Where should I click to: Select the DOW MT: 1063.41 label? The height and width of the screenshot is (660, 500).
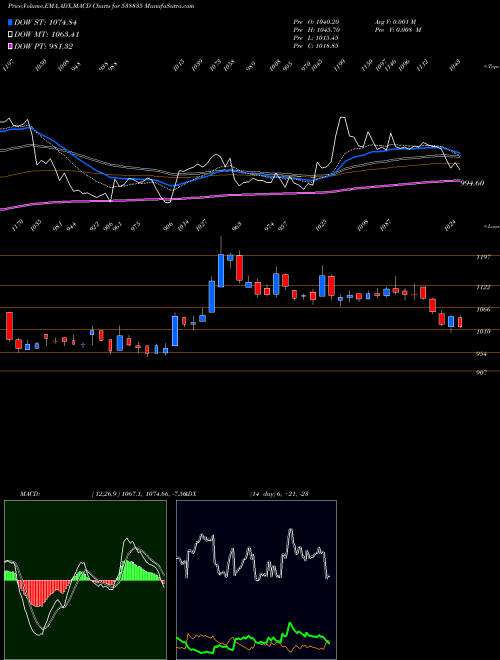(46, 34)
